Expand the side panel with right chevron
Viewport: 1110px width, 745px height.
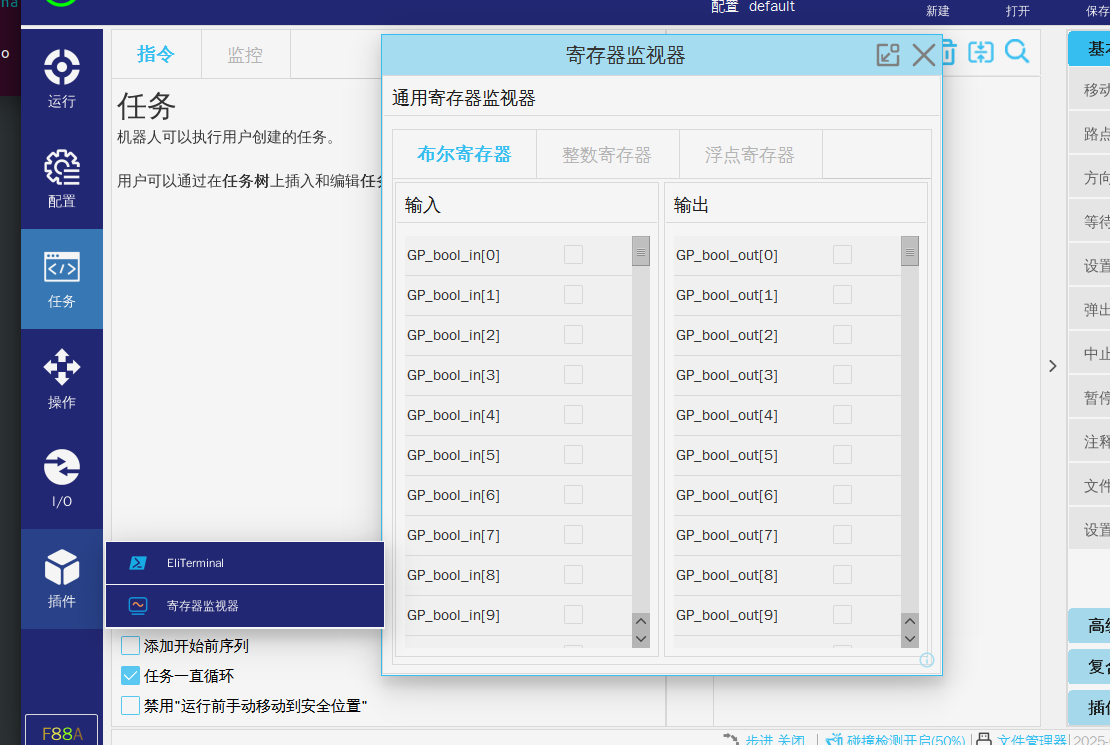pyautogui.click(x=1052, y=366)
